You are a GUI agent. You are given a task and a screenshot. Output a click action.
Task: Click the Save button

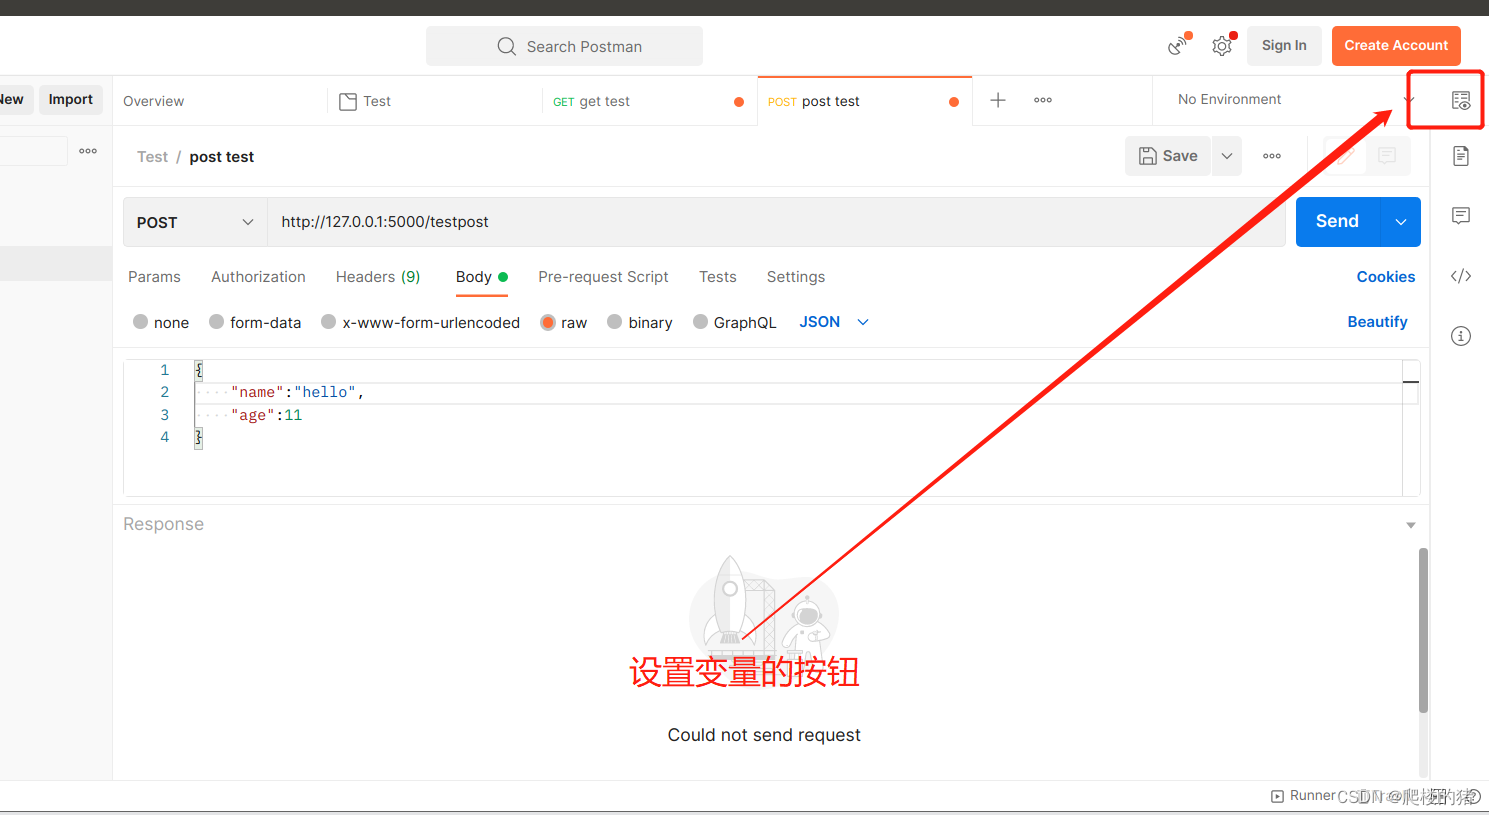click(x=1168, y=156)
